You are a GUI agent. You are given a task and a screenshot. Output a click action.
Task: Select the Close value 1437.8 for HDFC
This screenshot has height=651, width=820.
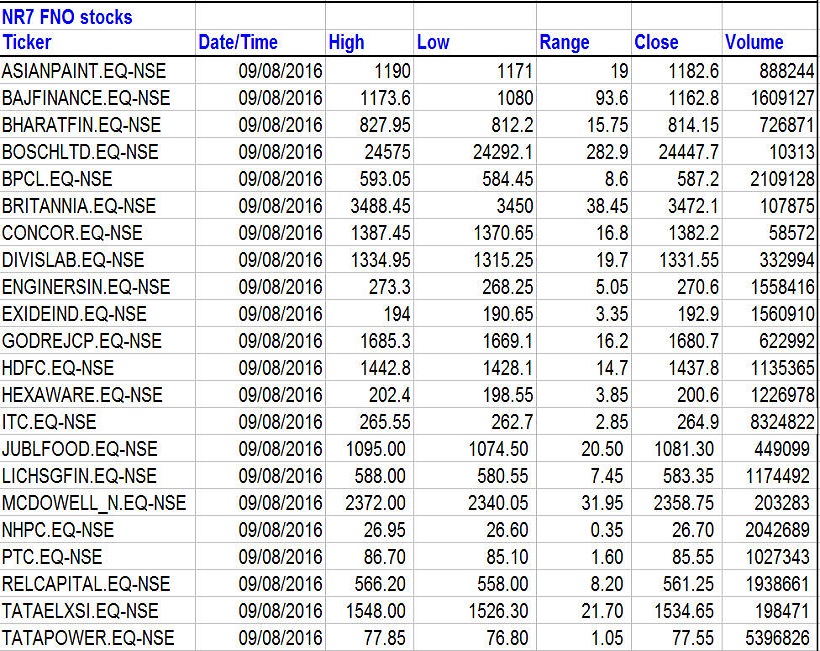pos(693,368)
